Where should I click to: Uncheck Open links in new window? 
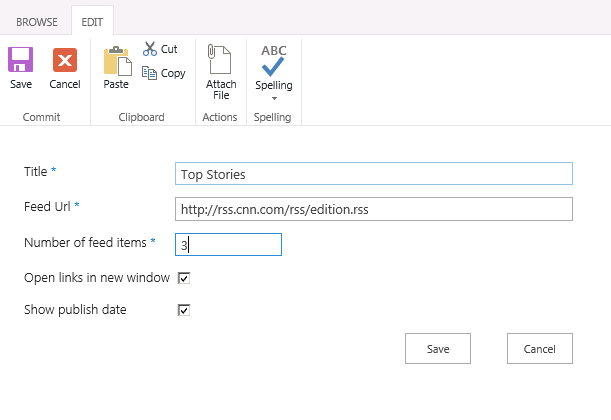click(x=184, y=278)
